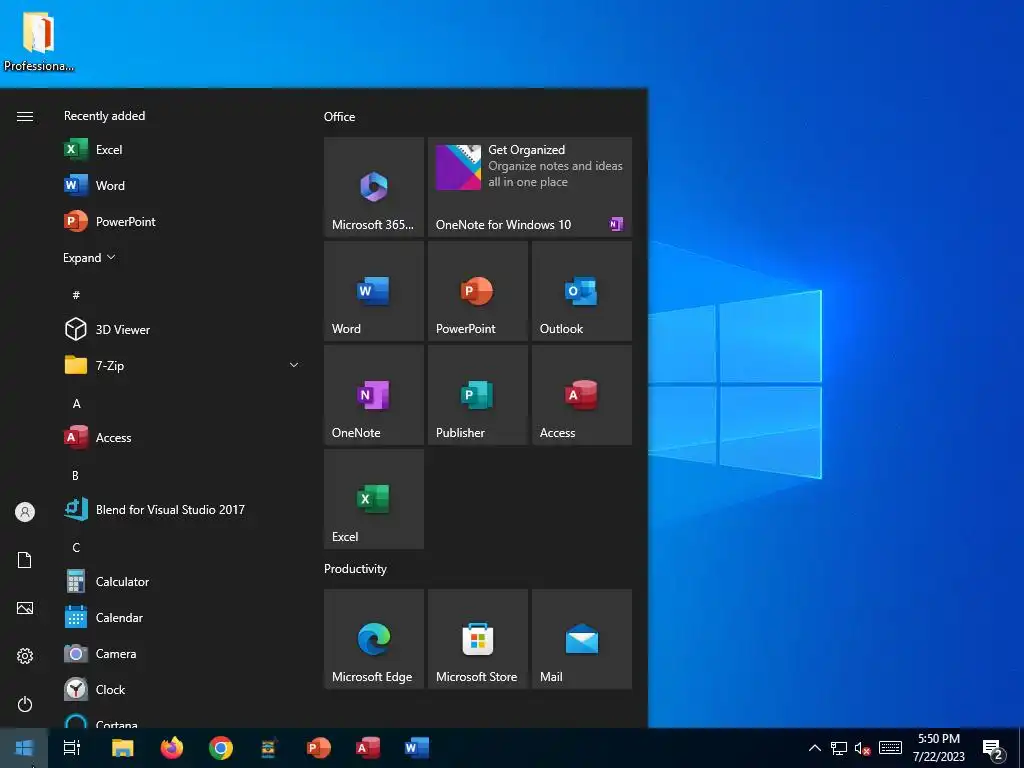Expand the Recently added list
The width and height of the screenshot is (1024, 768).
point(89,258)
